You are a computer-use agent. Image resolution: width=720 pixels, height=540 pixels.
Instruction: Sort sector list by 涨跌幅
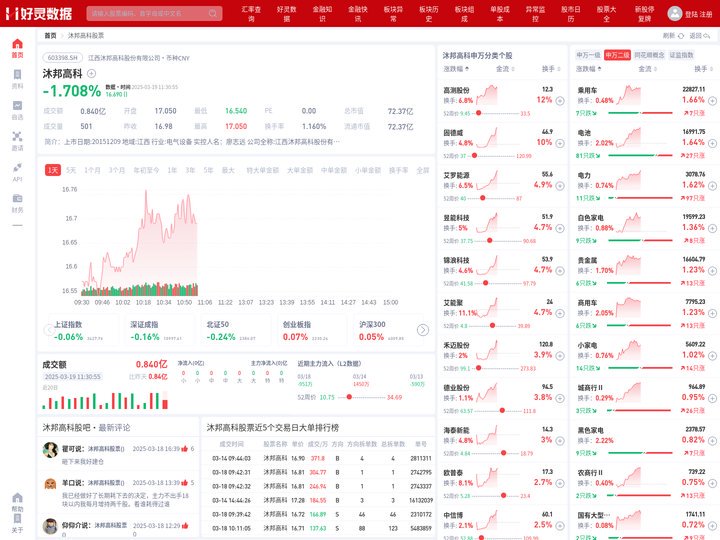coord(589,69)
